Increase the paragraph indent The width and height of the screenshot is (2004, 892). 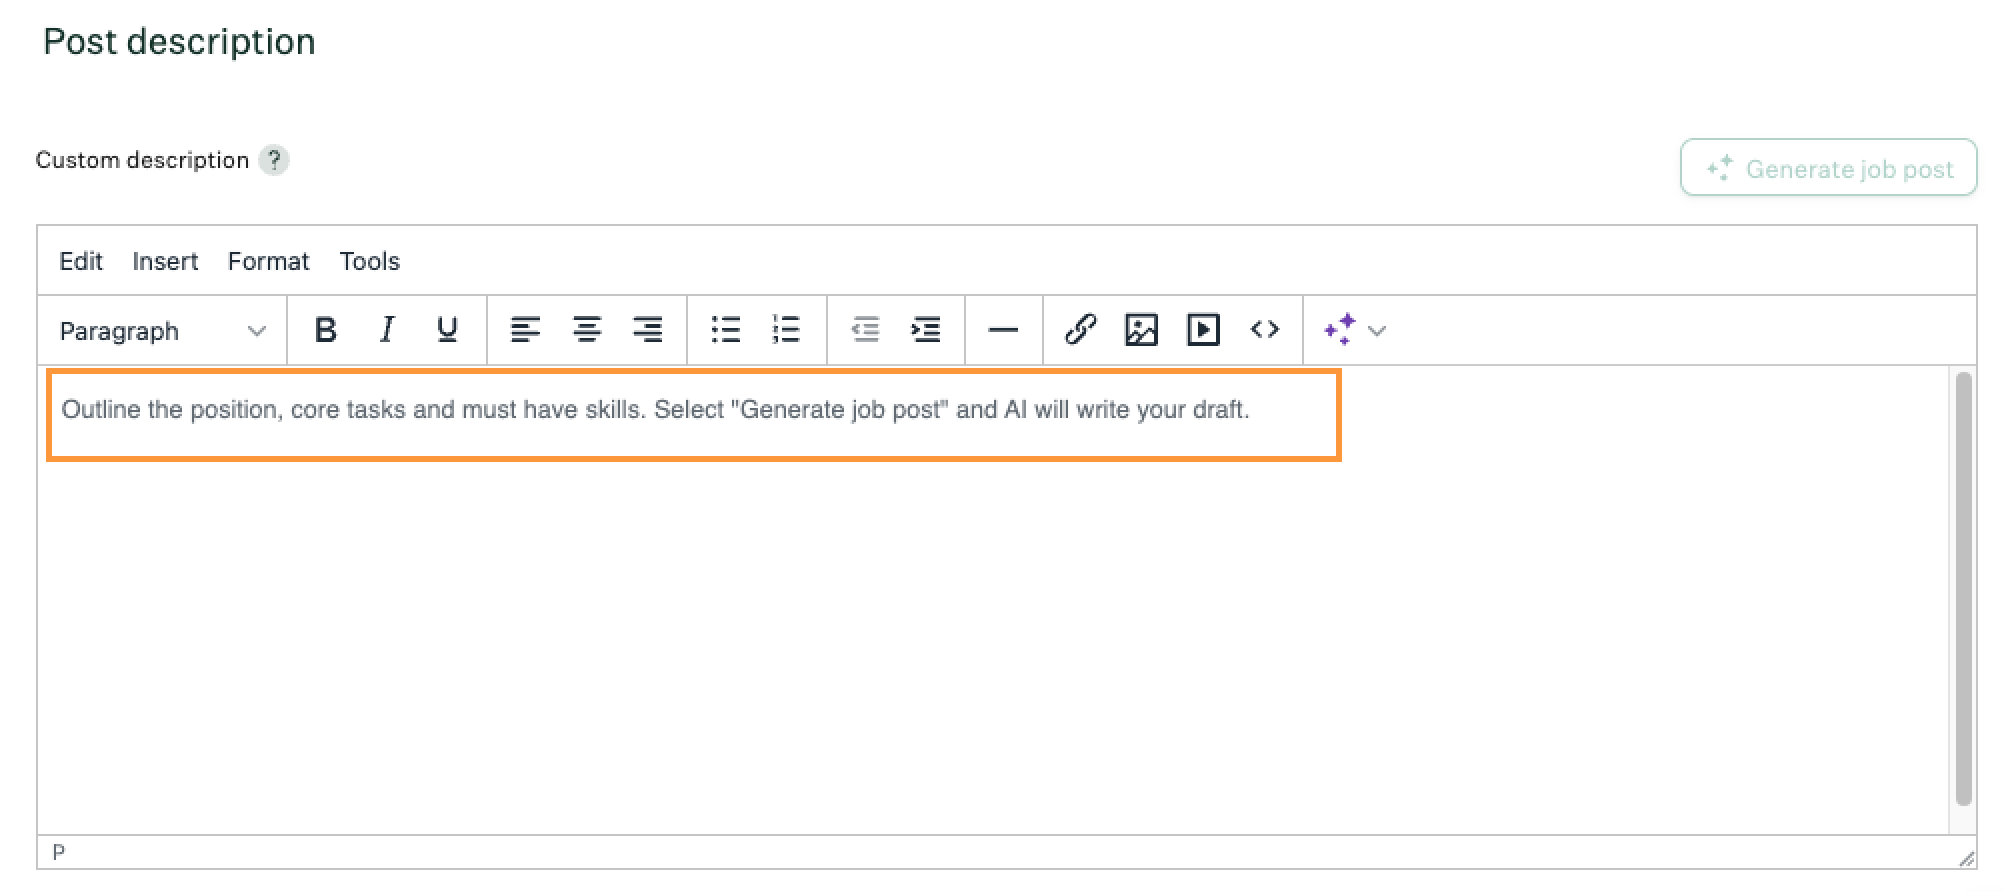pos(926,330)
